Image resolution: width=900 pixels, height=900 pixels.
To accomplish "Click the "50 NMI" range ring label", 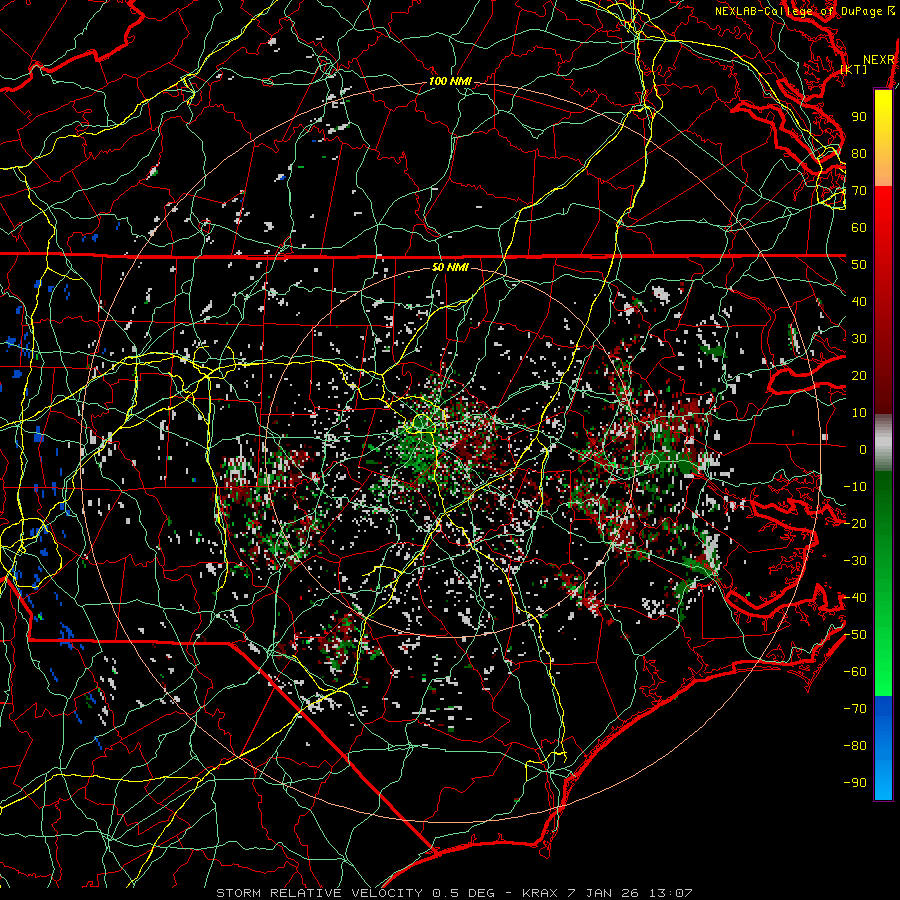I will pyautogui.click(x=450, y=267).
